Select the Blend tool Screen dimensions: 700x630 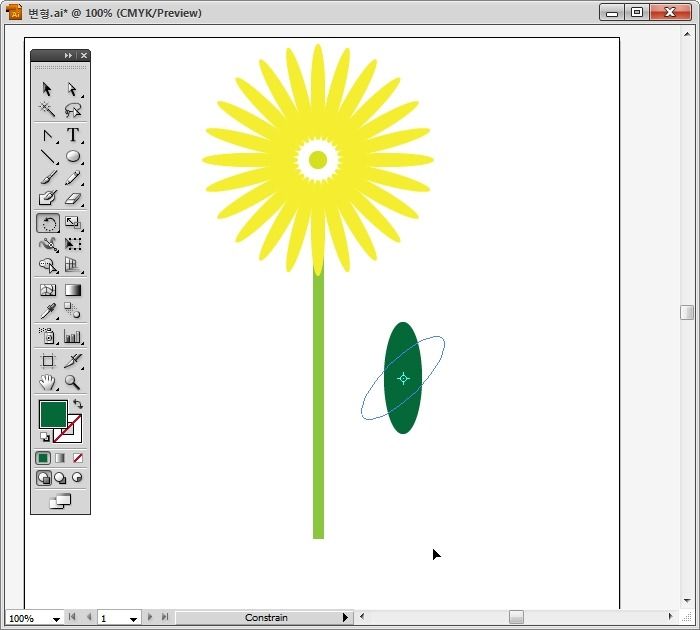coord(72,311)
